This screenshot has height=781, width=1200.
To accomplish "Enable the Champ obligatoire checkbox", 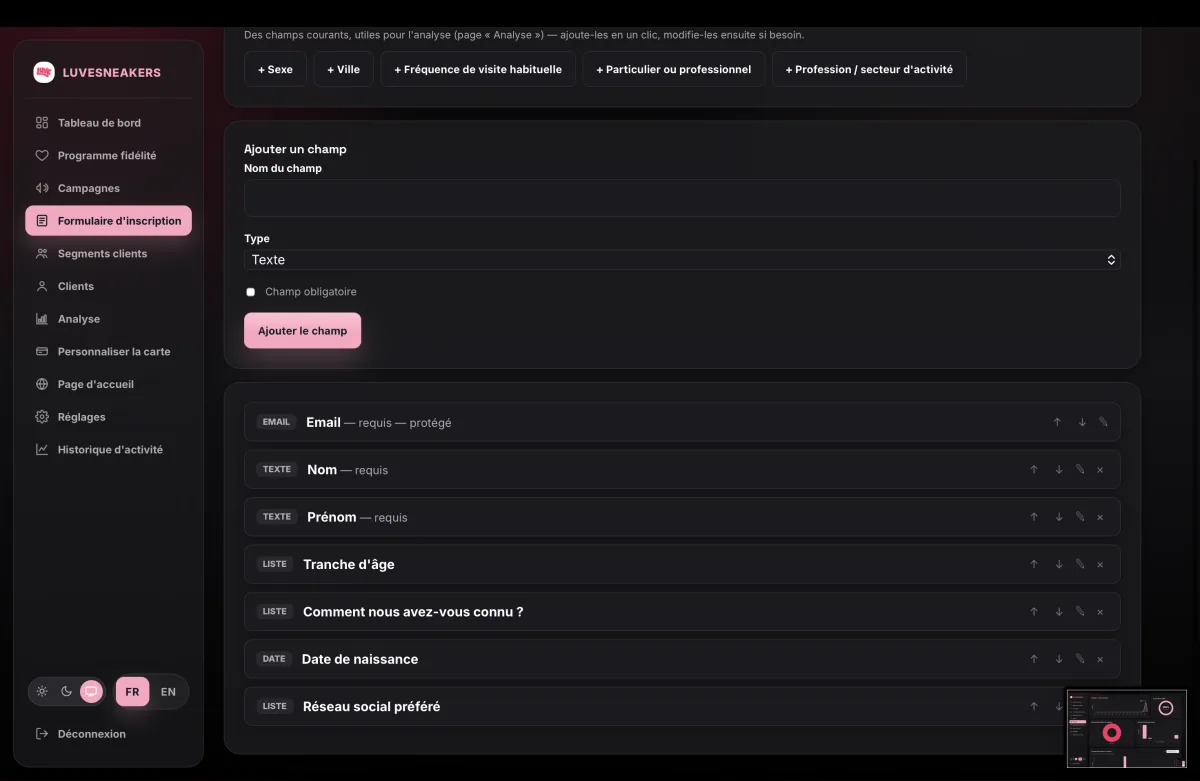I will [x=251, y=292].
